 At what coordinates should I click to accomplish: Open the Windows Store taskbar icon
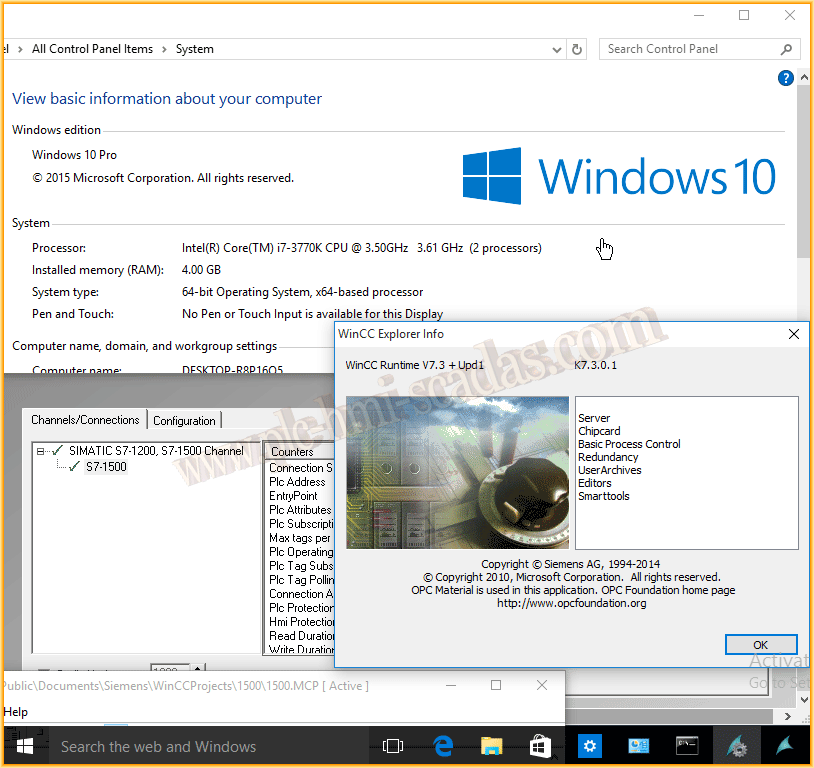(x=540, y=746)
